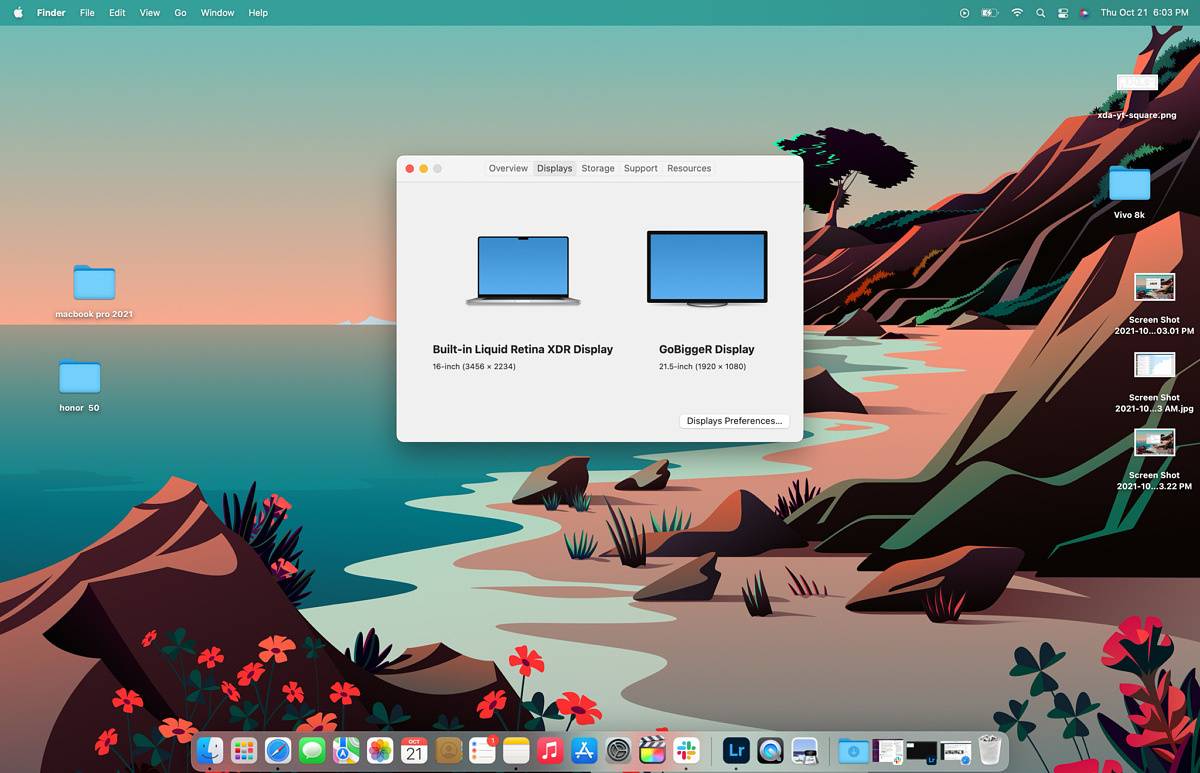Click the MacBook built-in display image

pos(523,270)
